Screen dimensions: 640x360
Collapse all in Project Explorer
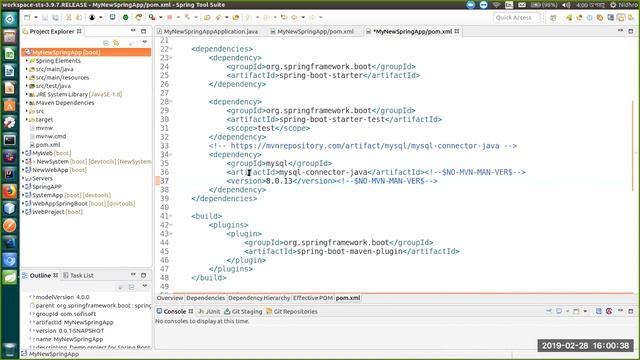coord(106,42)
